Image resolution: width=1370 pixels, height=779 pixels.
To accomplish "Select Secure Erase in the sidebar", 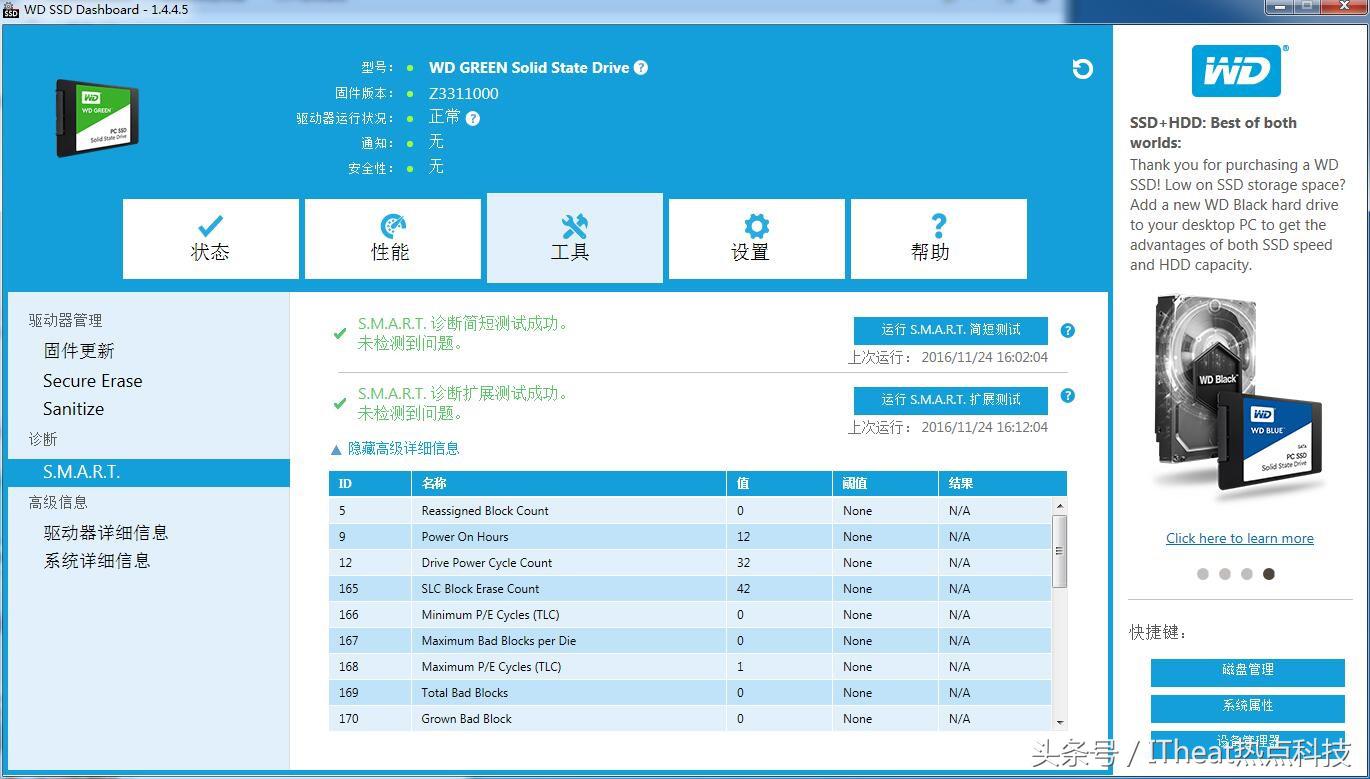I will [92, 381].
